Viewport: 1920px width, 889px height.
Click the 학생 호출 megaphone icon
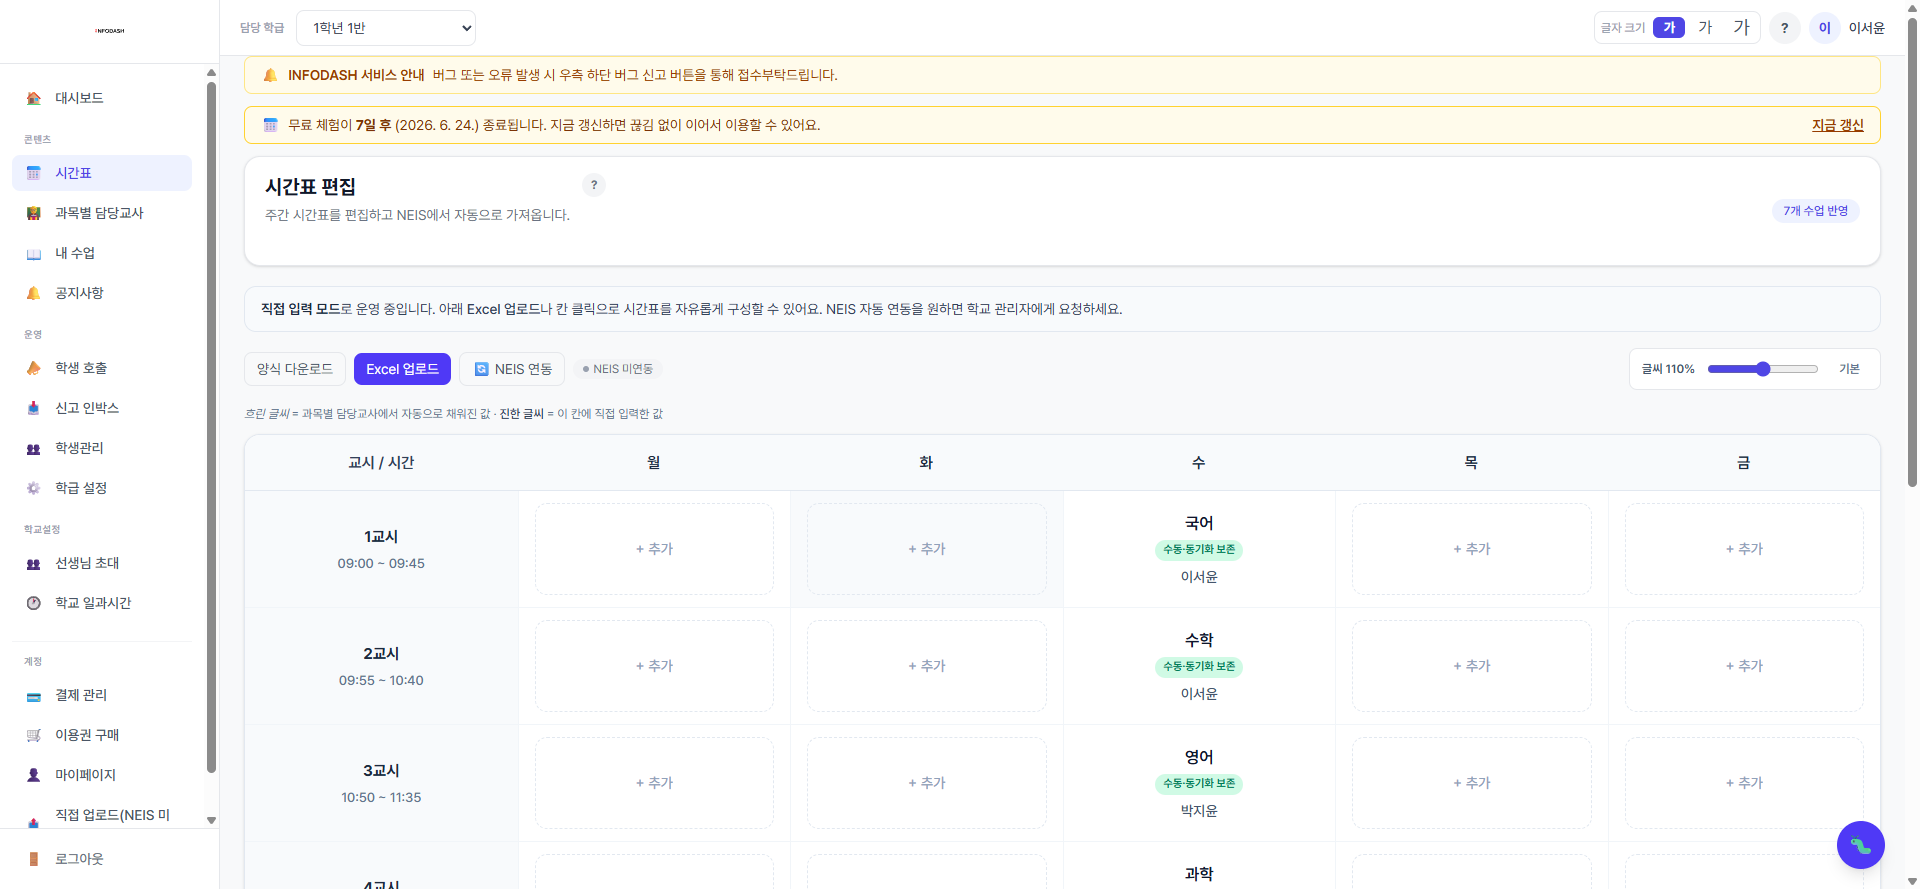[34, 368]
